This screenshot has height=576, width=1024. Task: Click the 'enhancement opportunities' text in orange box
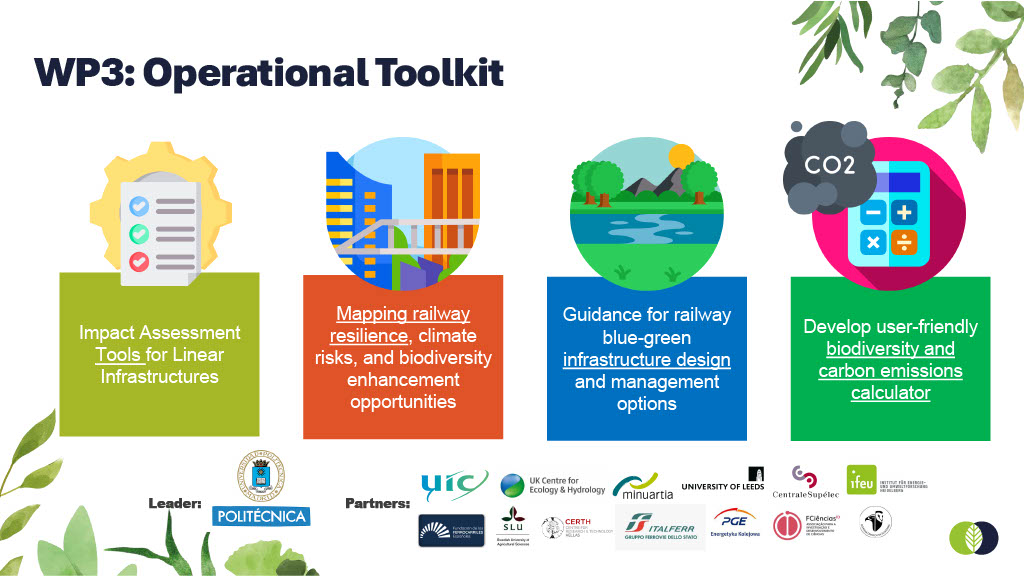(403, 391)
